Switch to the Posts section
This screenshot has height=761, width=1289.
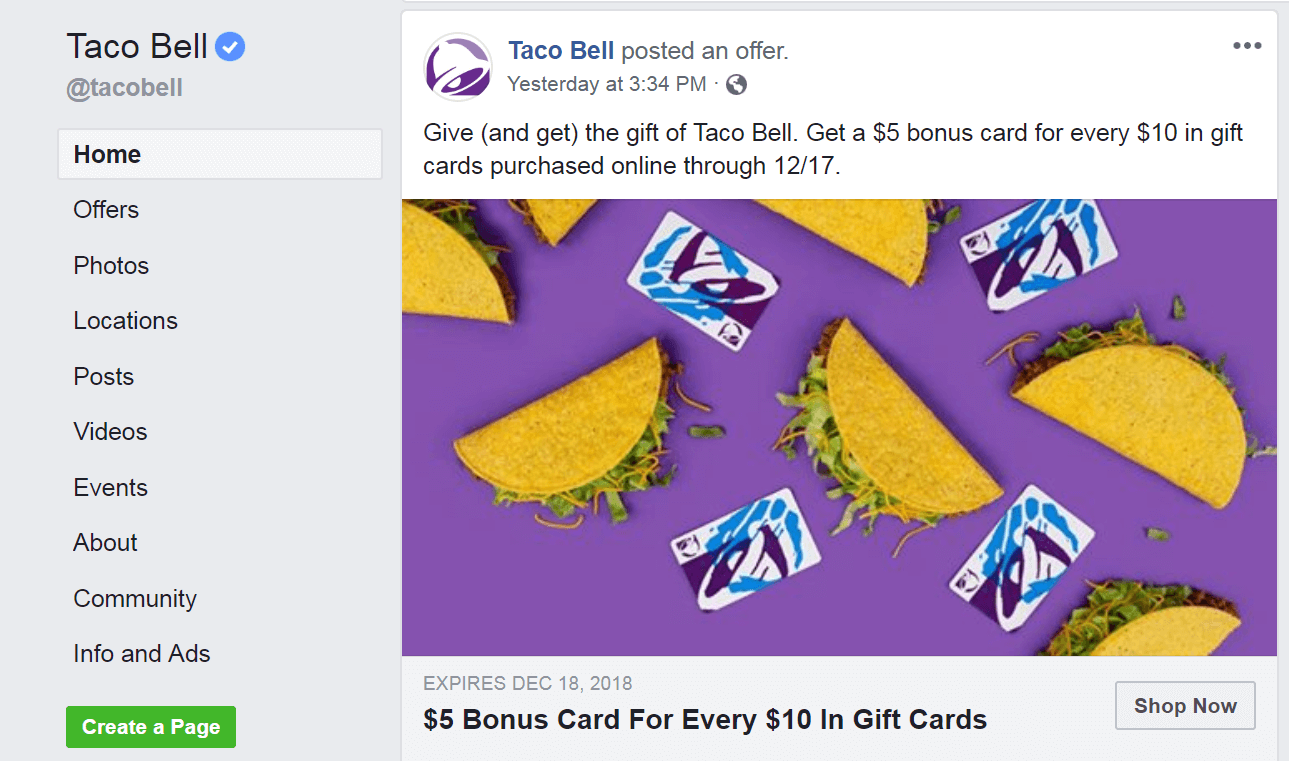[103, 377]
